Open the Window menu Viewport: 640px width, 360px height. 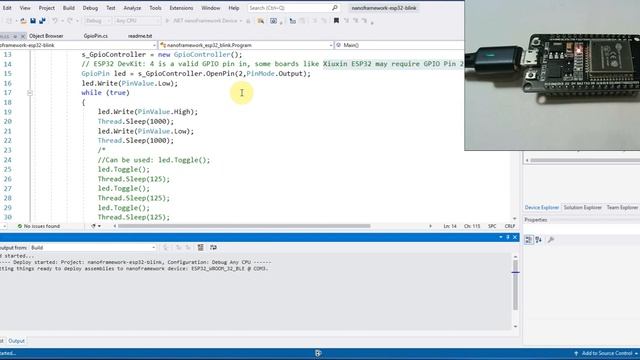click(211, 8)
